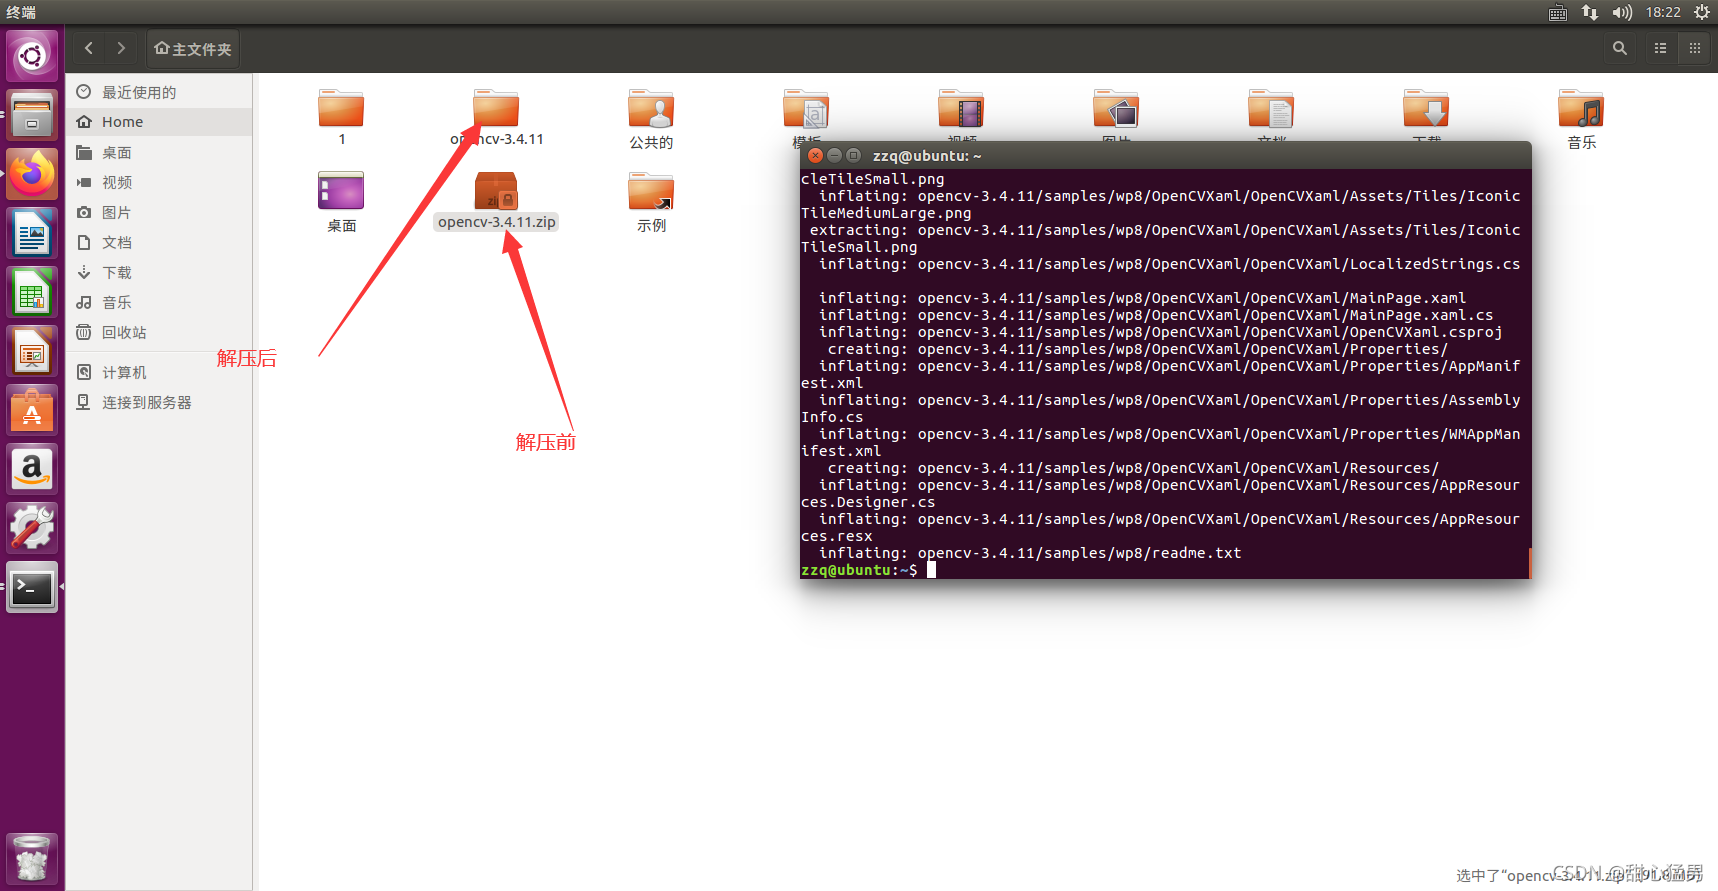This screenshot has width=1718, height=891.
Task: Select the opencv-3.4.11.zip archive
Action: pyautogui.click(x=497, y=201)
